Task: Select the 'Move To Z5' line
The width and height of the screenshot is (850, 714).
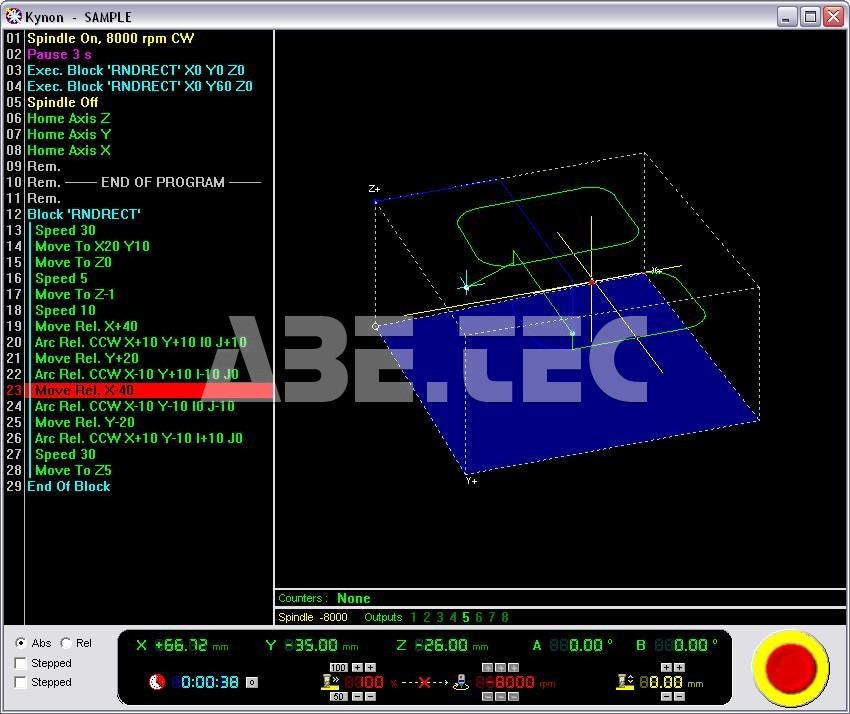Action: pos(73,471)
